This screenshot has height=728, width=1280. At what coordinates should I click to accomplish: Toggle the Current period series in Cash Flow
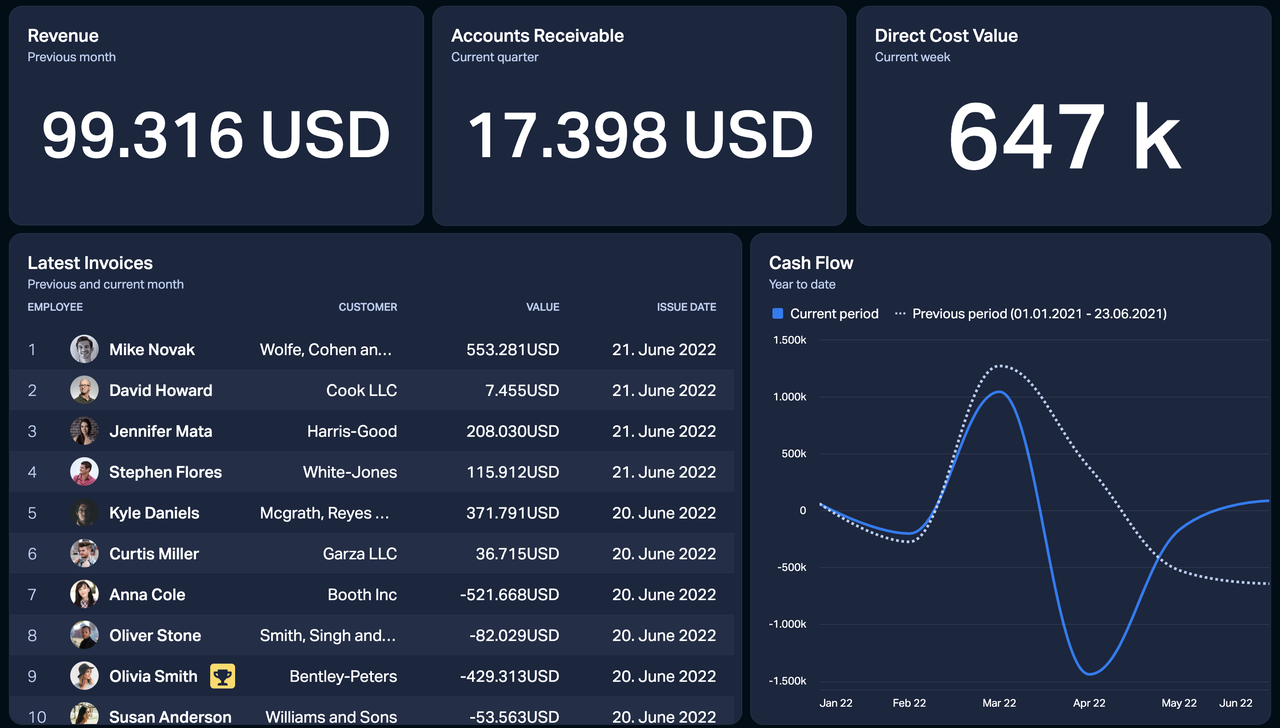pos(824,313)
